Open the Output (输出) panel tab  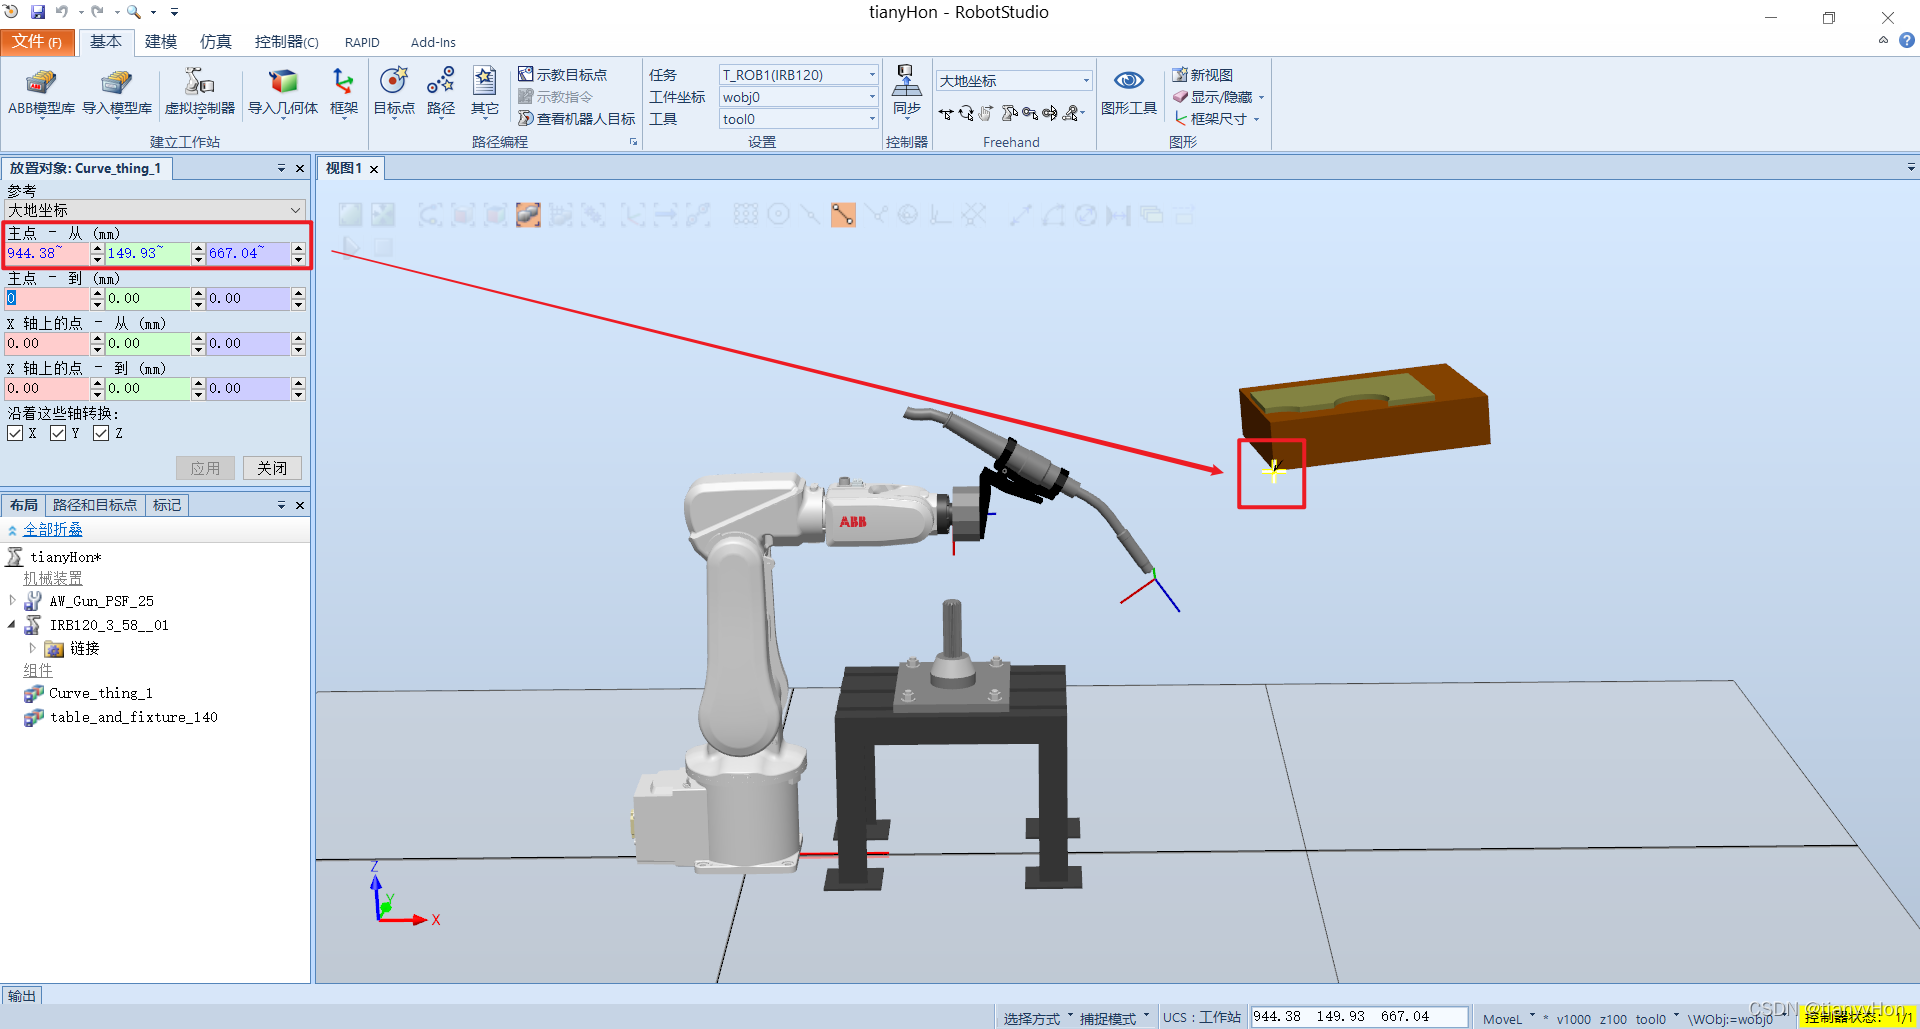point(21,996)
